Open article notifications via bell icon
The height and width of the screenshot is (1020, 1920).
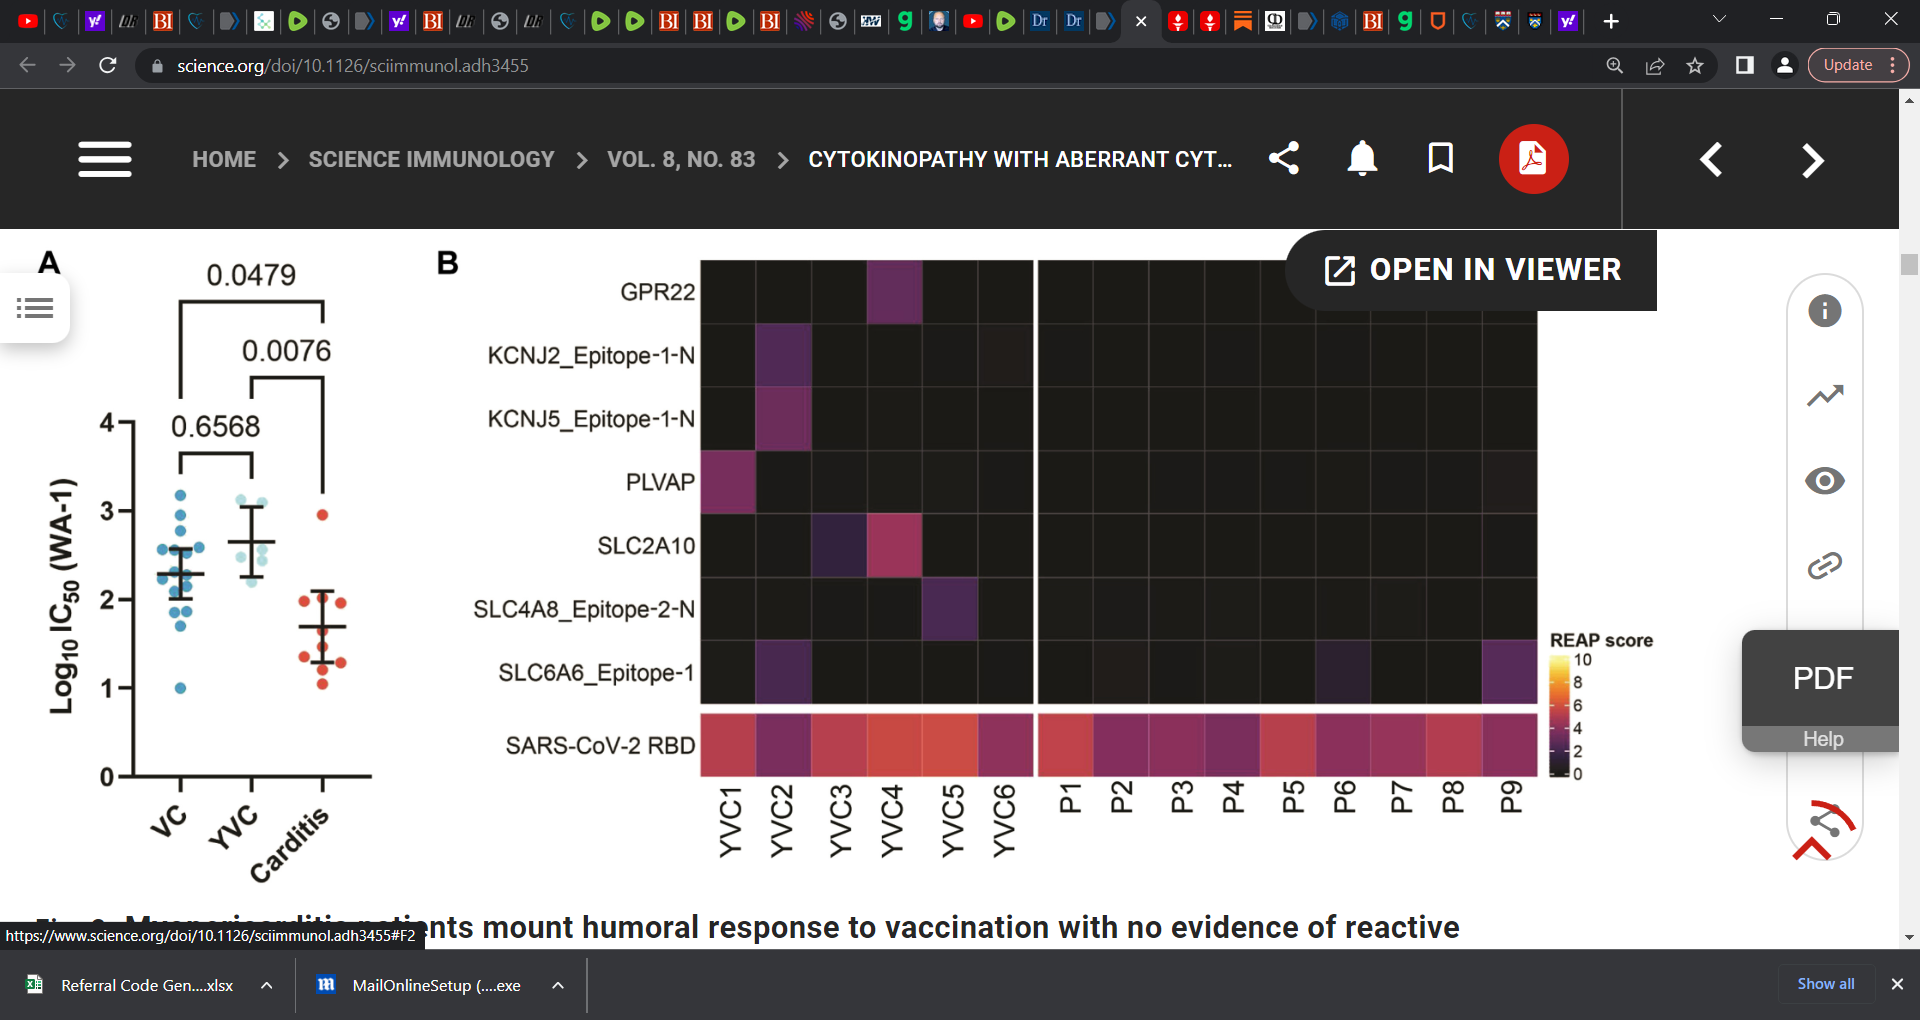coord(1362,158)
